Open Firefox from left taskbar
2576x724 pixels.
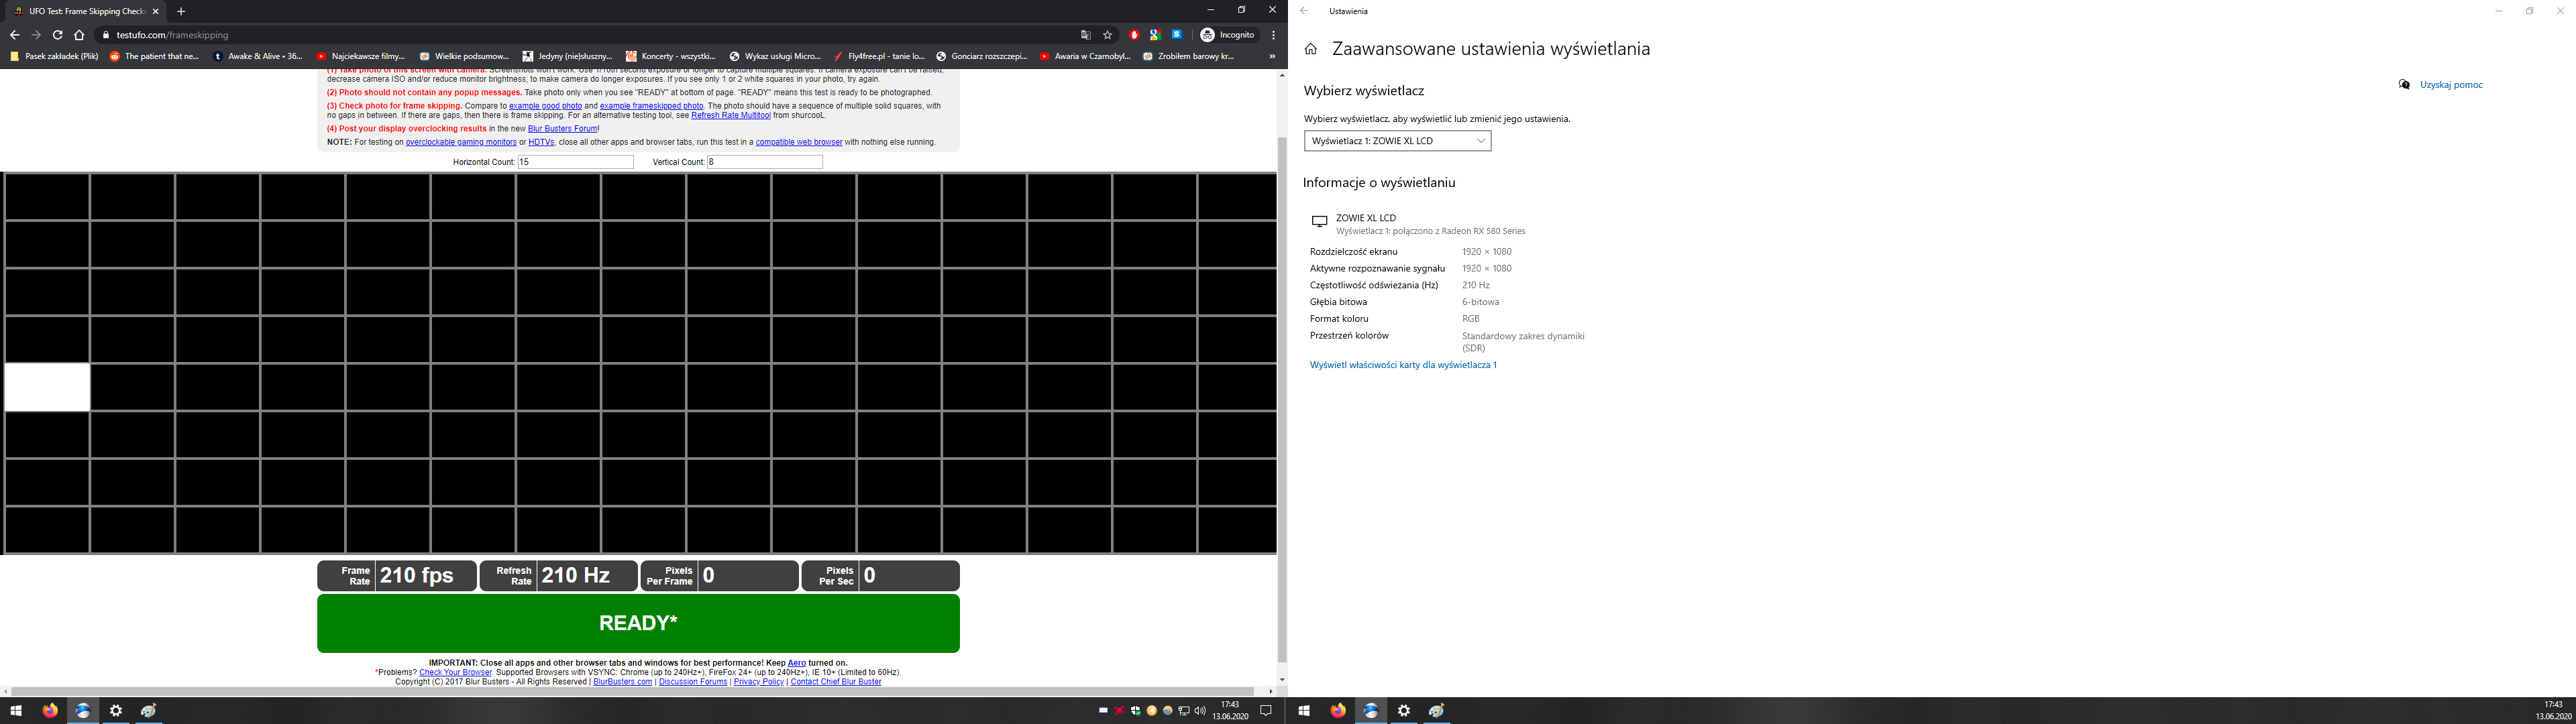(50, 711)
